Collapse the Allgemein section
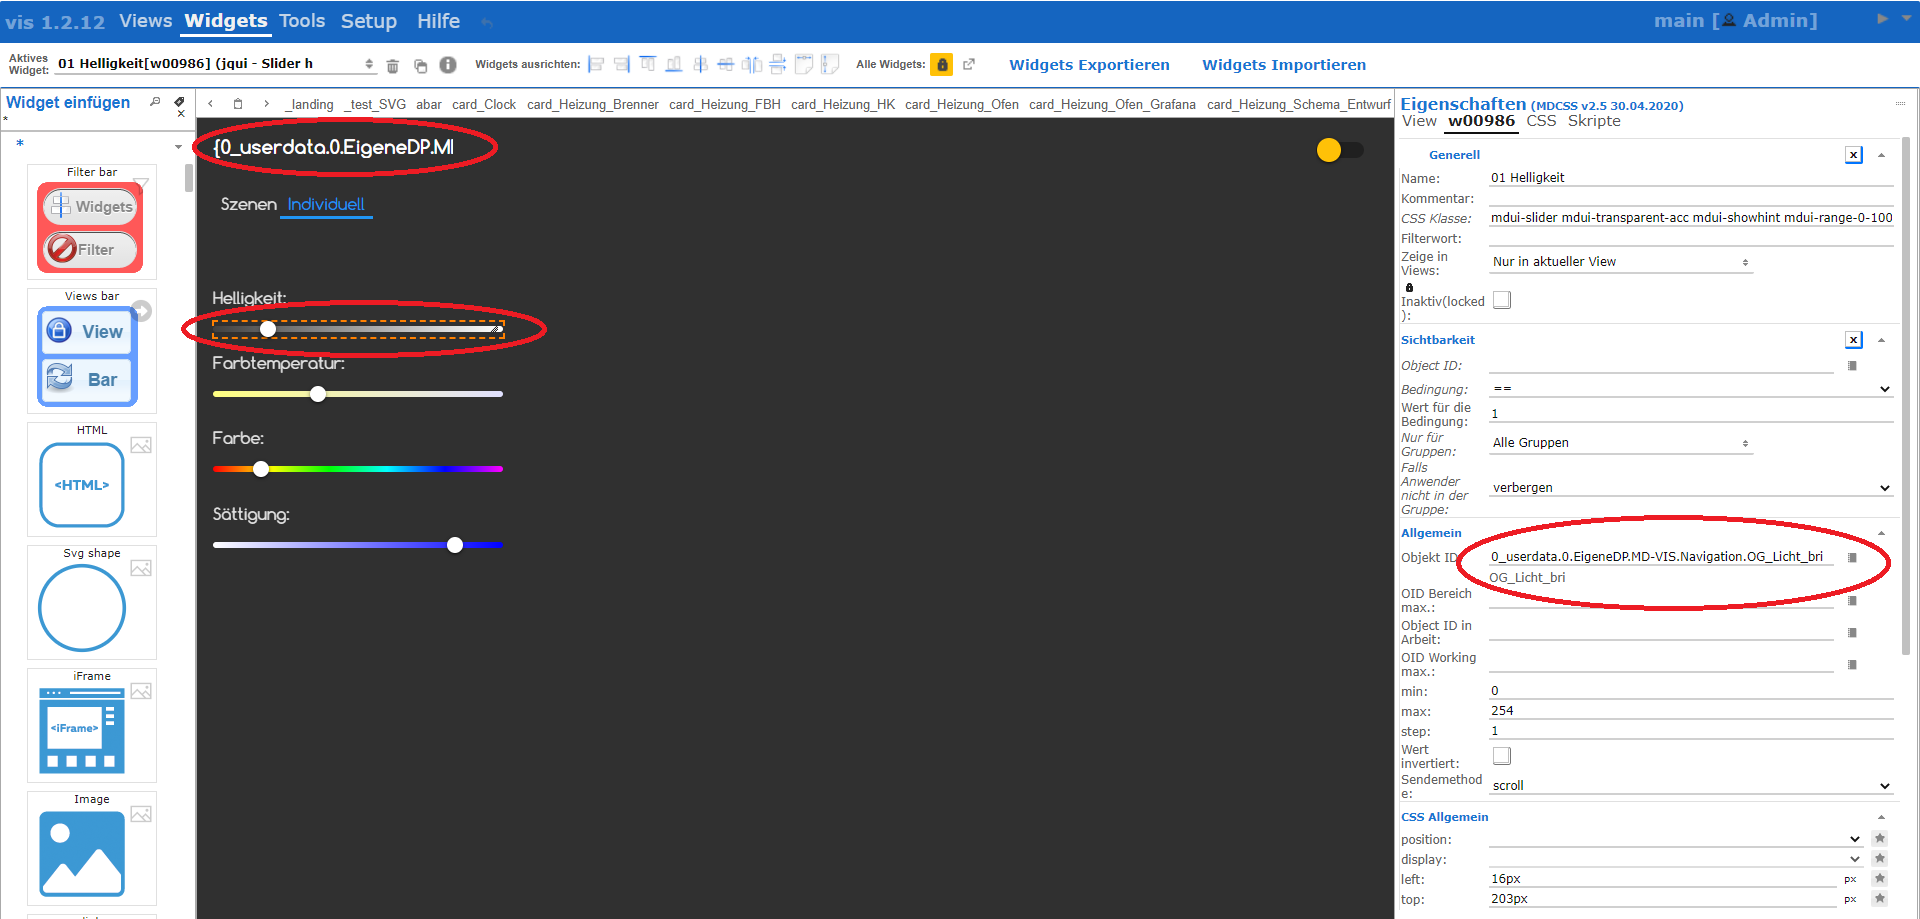 1881,533
